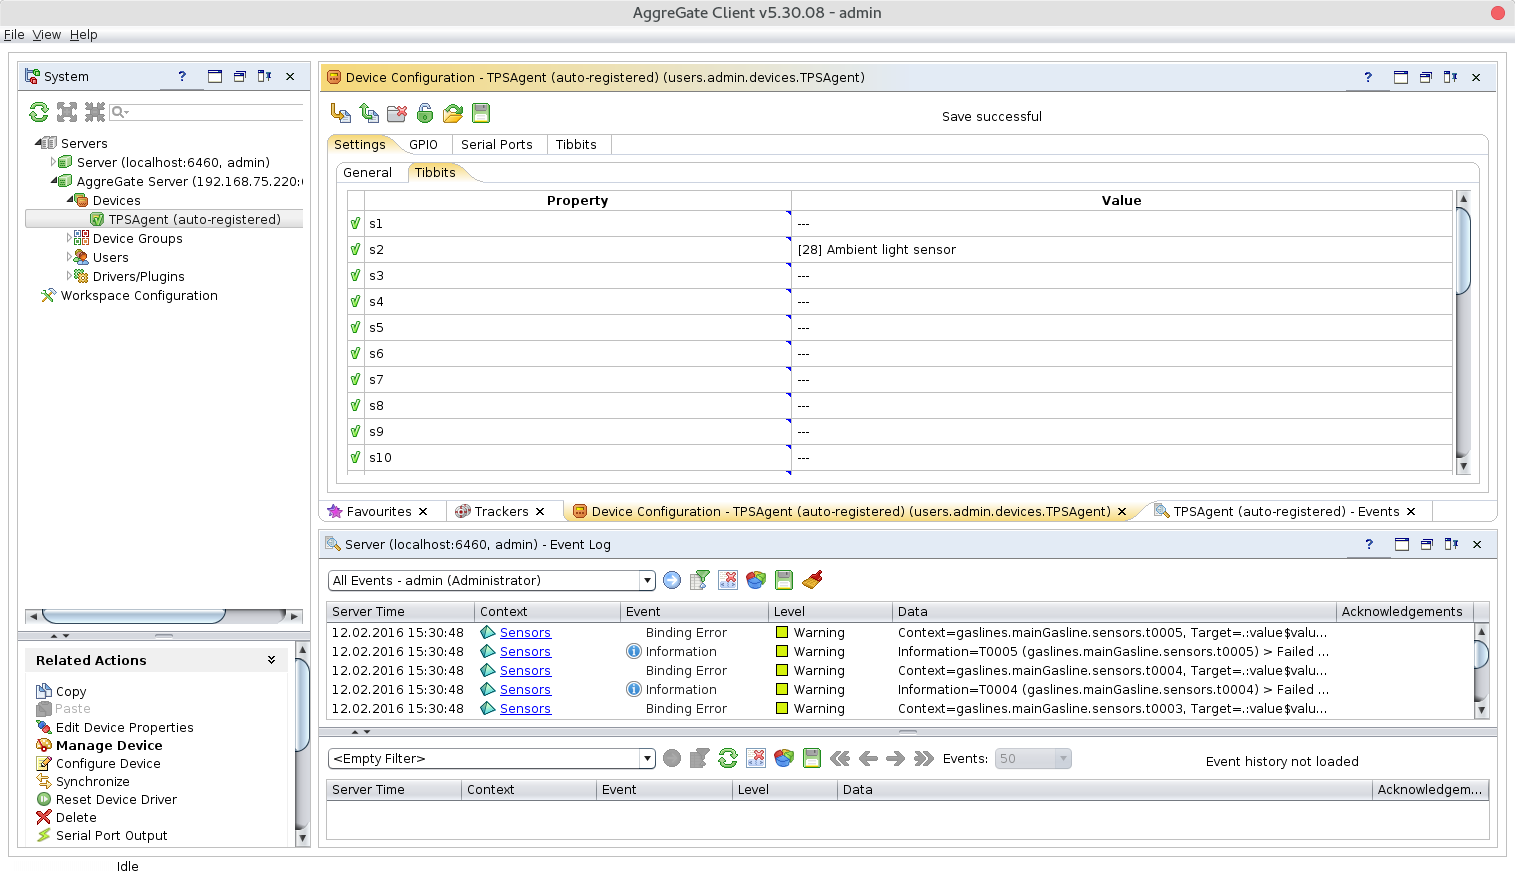
Task: Click the pie chart icon in upper Event Log toolbar
Action: coord(756,580)
